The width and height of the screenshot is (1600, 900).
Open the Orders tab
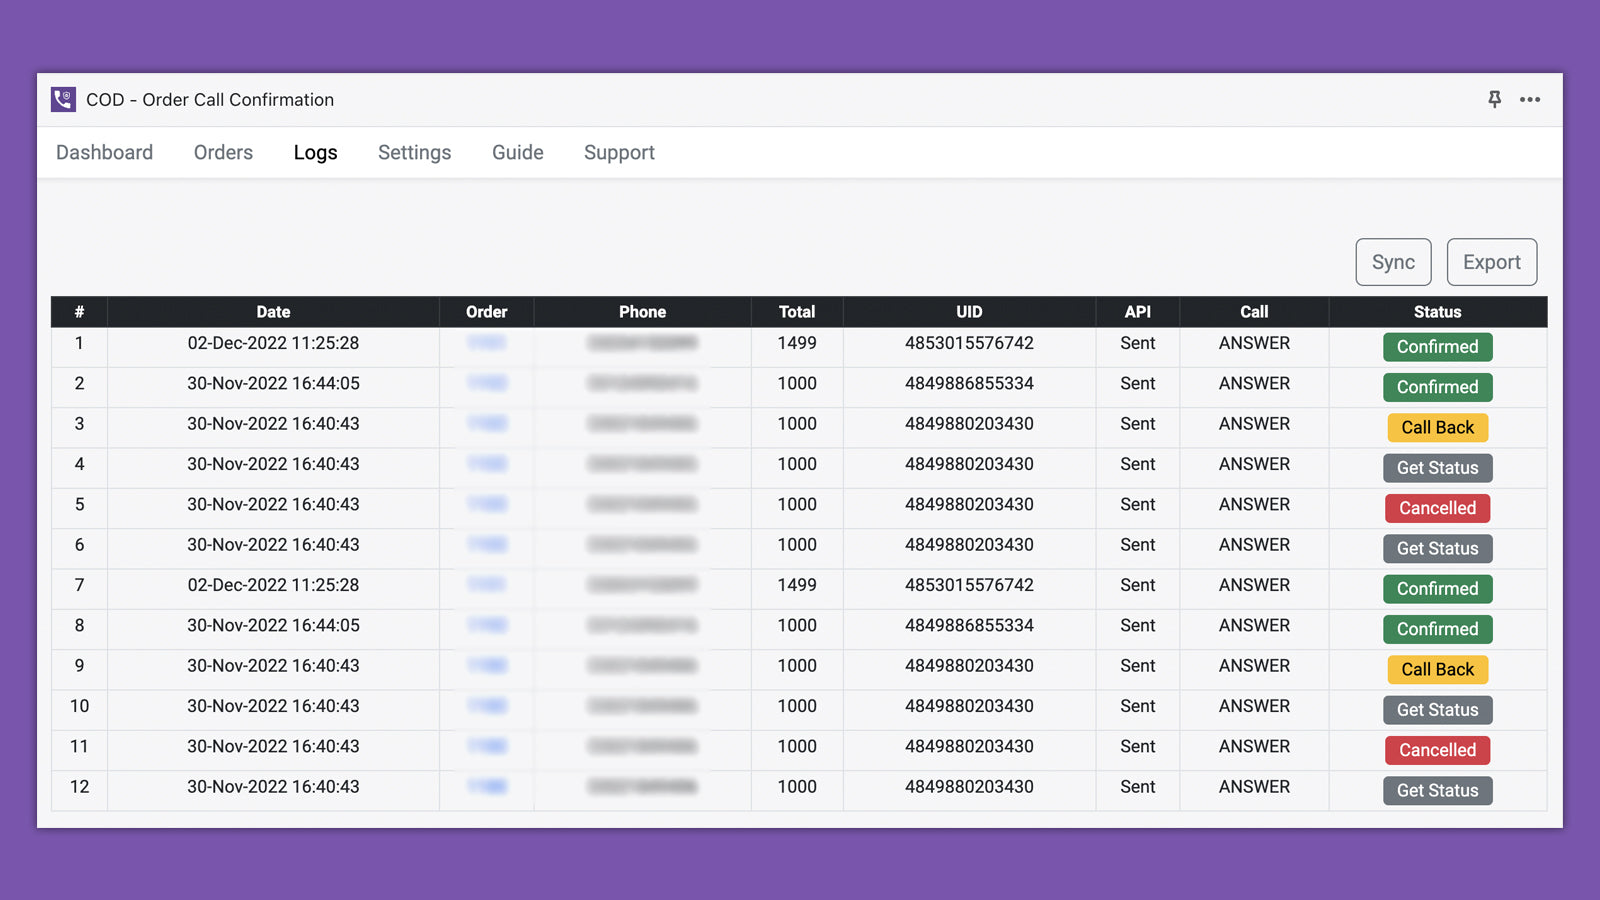222,152
